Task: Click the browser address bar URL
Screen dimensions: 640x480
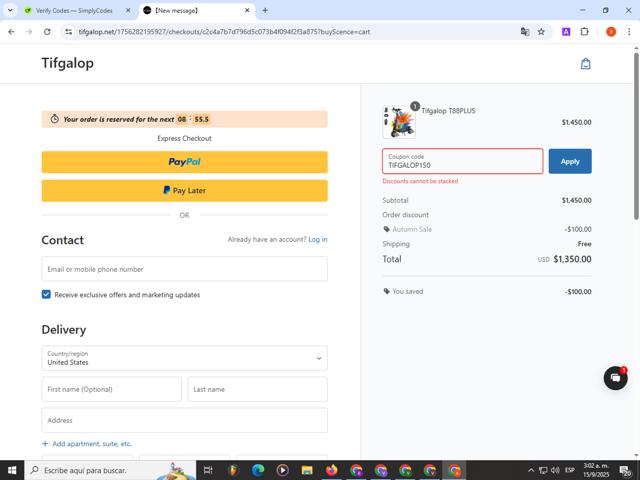Action: [224, 32]
